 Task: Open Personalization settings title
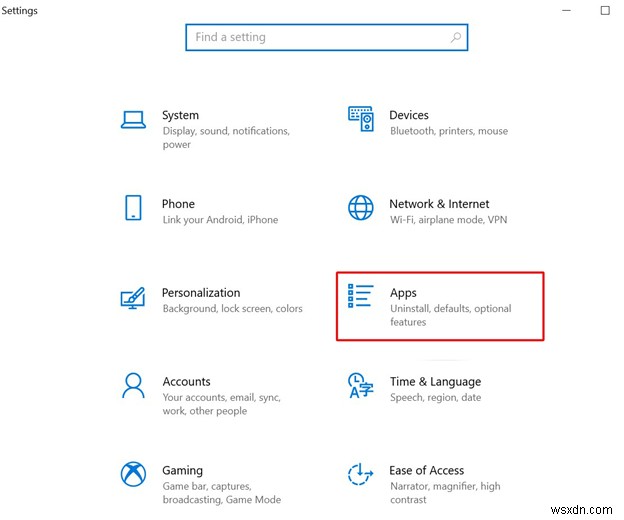pyautogui.click(x=201, y=293)
